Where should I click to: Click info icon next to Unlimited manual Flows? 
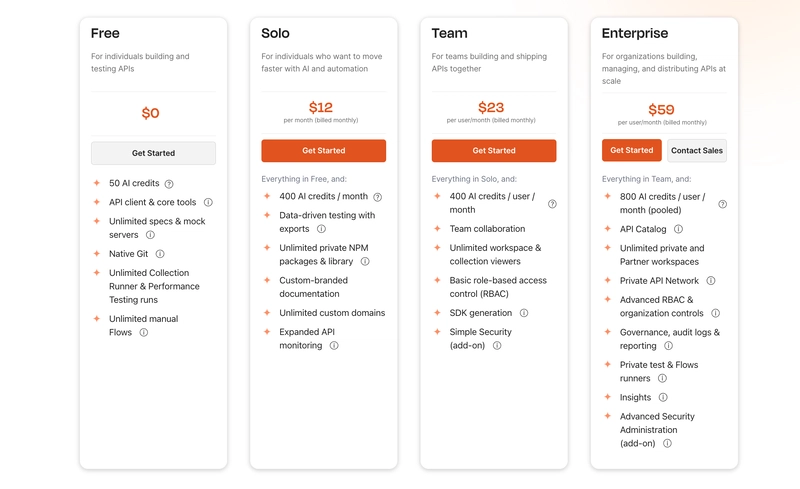click(144, 332)
